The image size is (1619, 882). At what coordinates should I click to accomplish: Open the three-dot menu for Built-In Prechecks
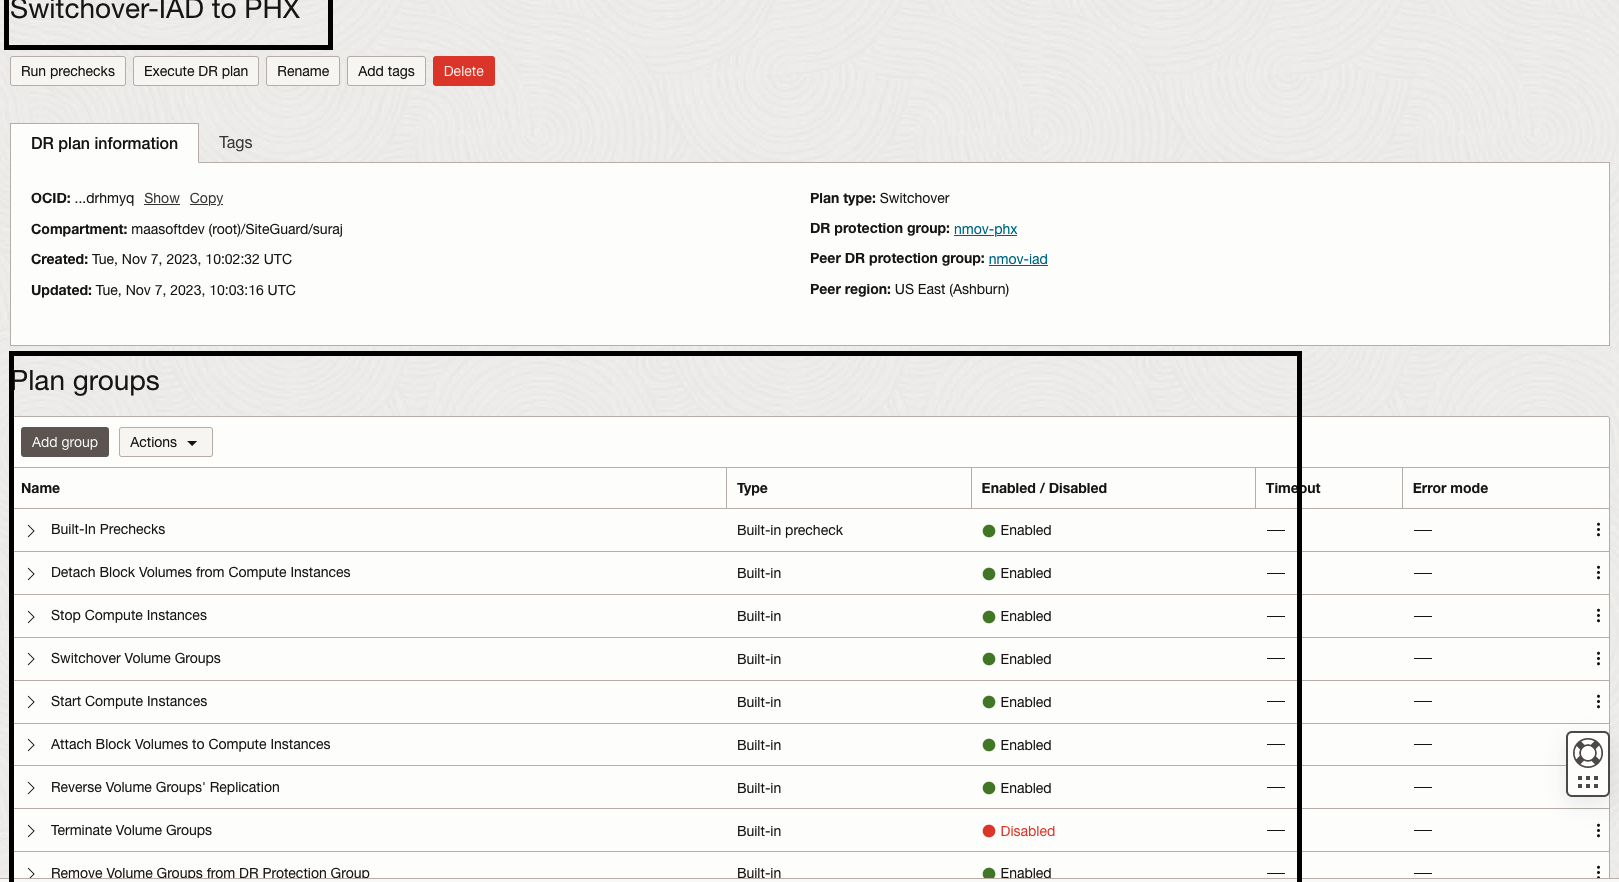[x=1598, y=530]
